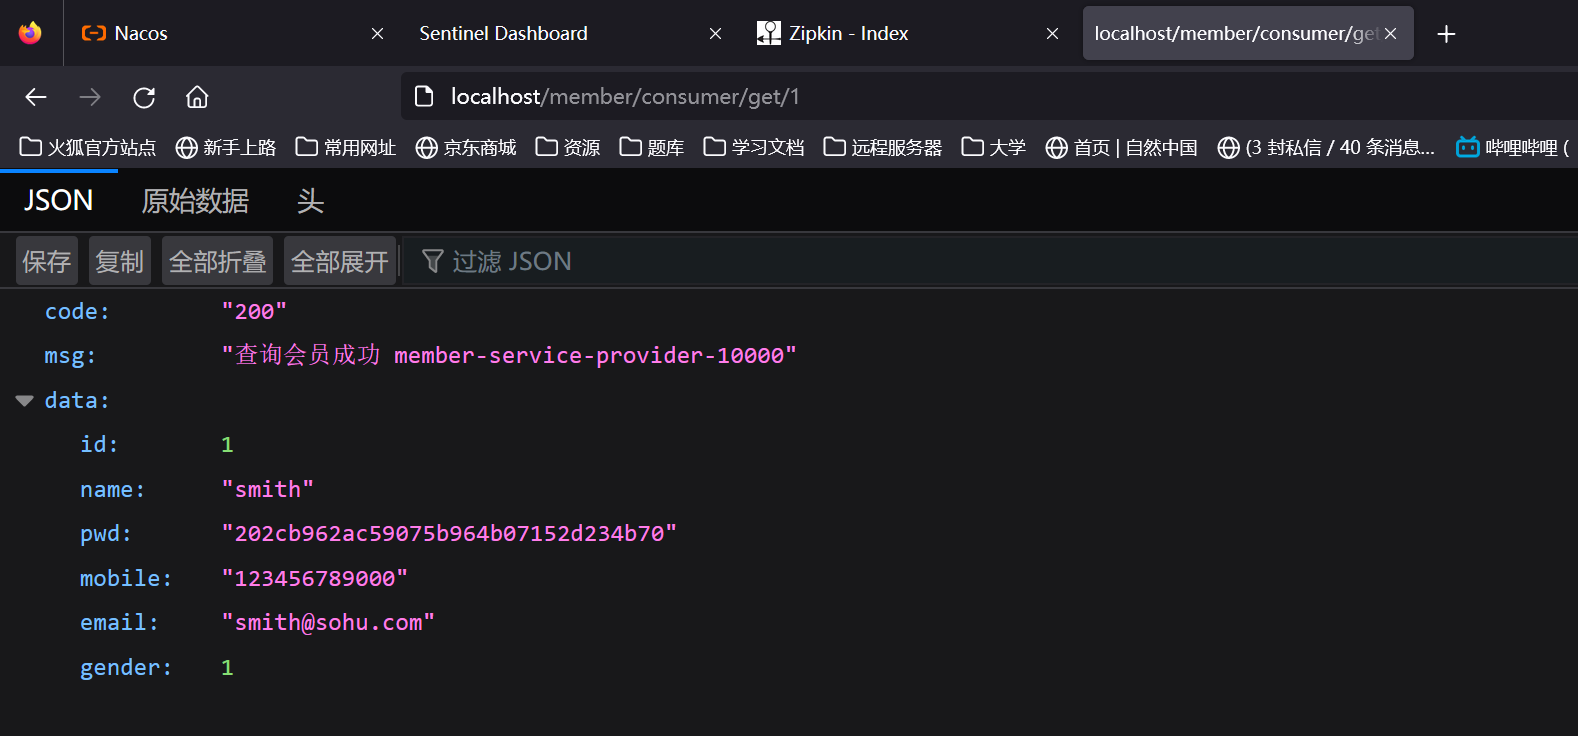
Task: Reload the current page
Action: coord(144,97)
